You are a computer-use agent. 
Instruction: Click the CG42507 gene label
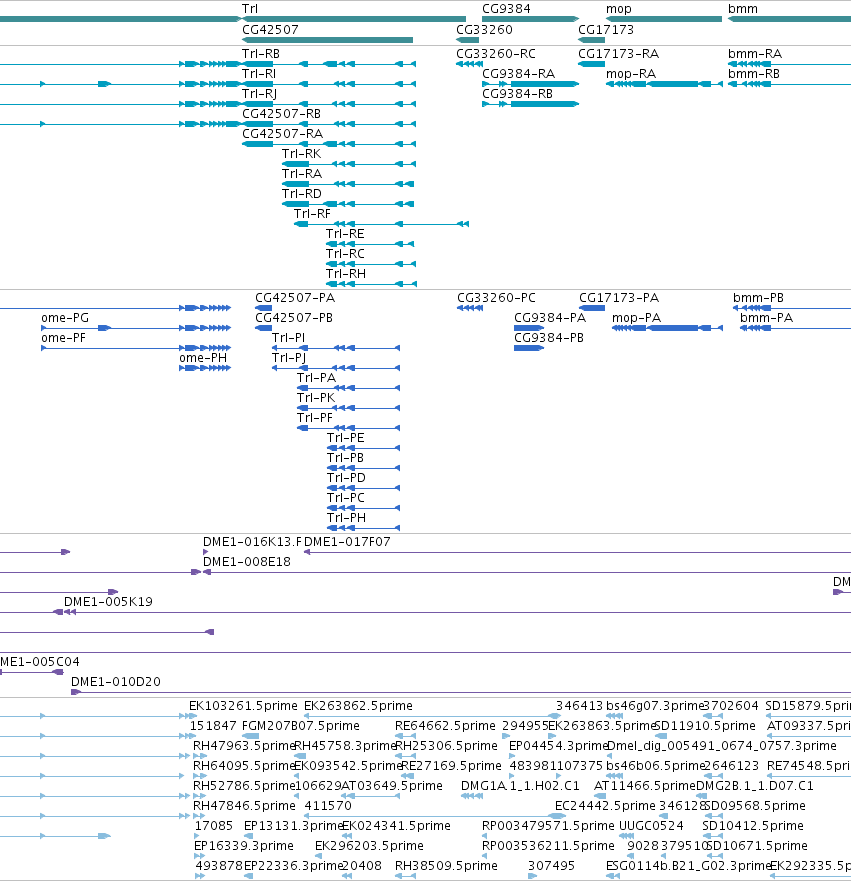[x=270, y=30]
